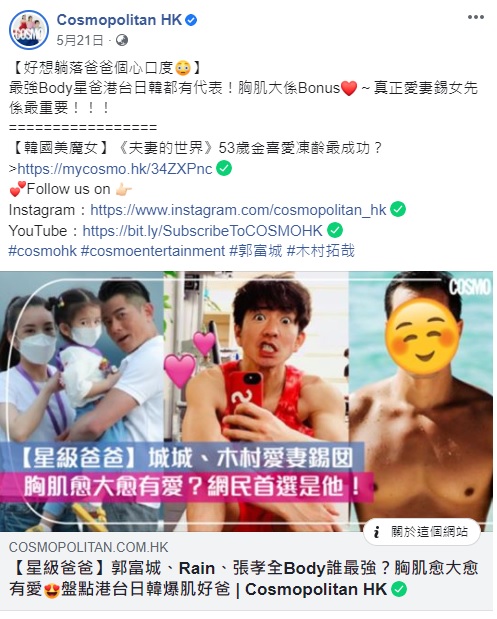Click the green checkmark after YouTube link
Image resolution: width=497 pixels, height=619 pixels.
click(335, 230)
